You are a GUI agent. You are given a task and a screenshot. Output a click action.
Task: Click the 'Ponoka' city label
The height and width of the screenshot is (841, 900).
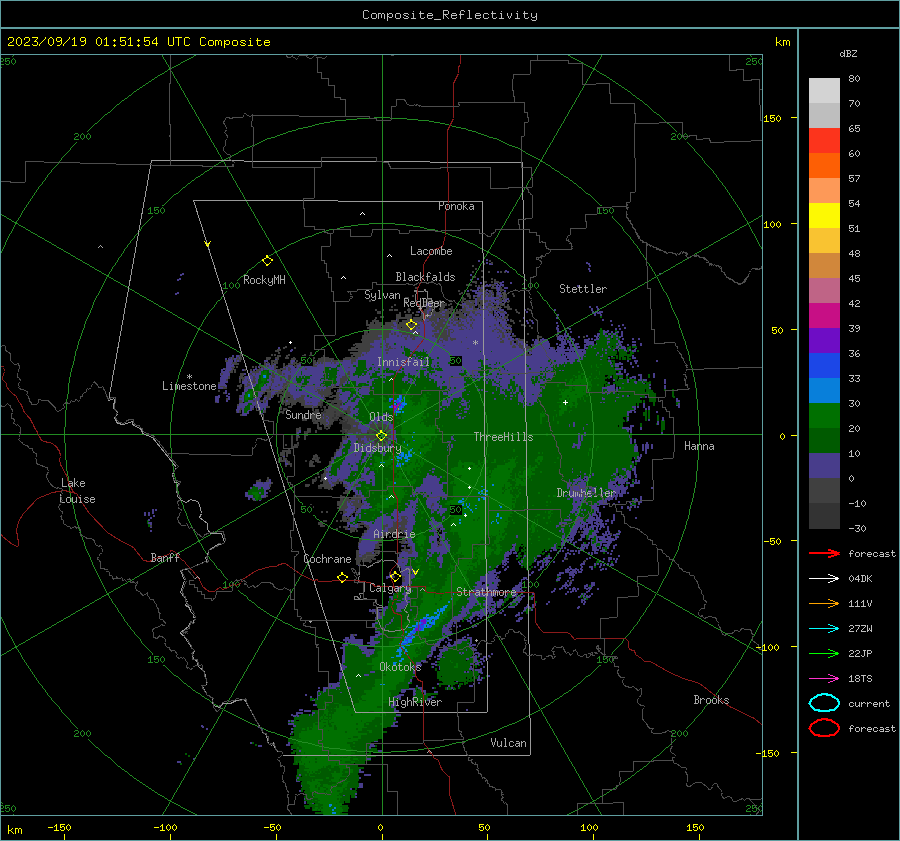coord(456,206)
